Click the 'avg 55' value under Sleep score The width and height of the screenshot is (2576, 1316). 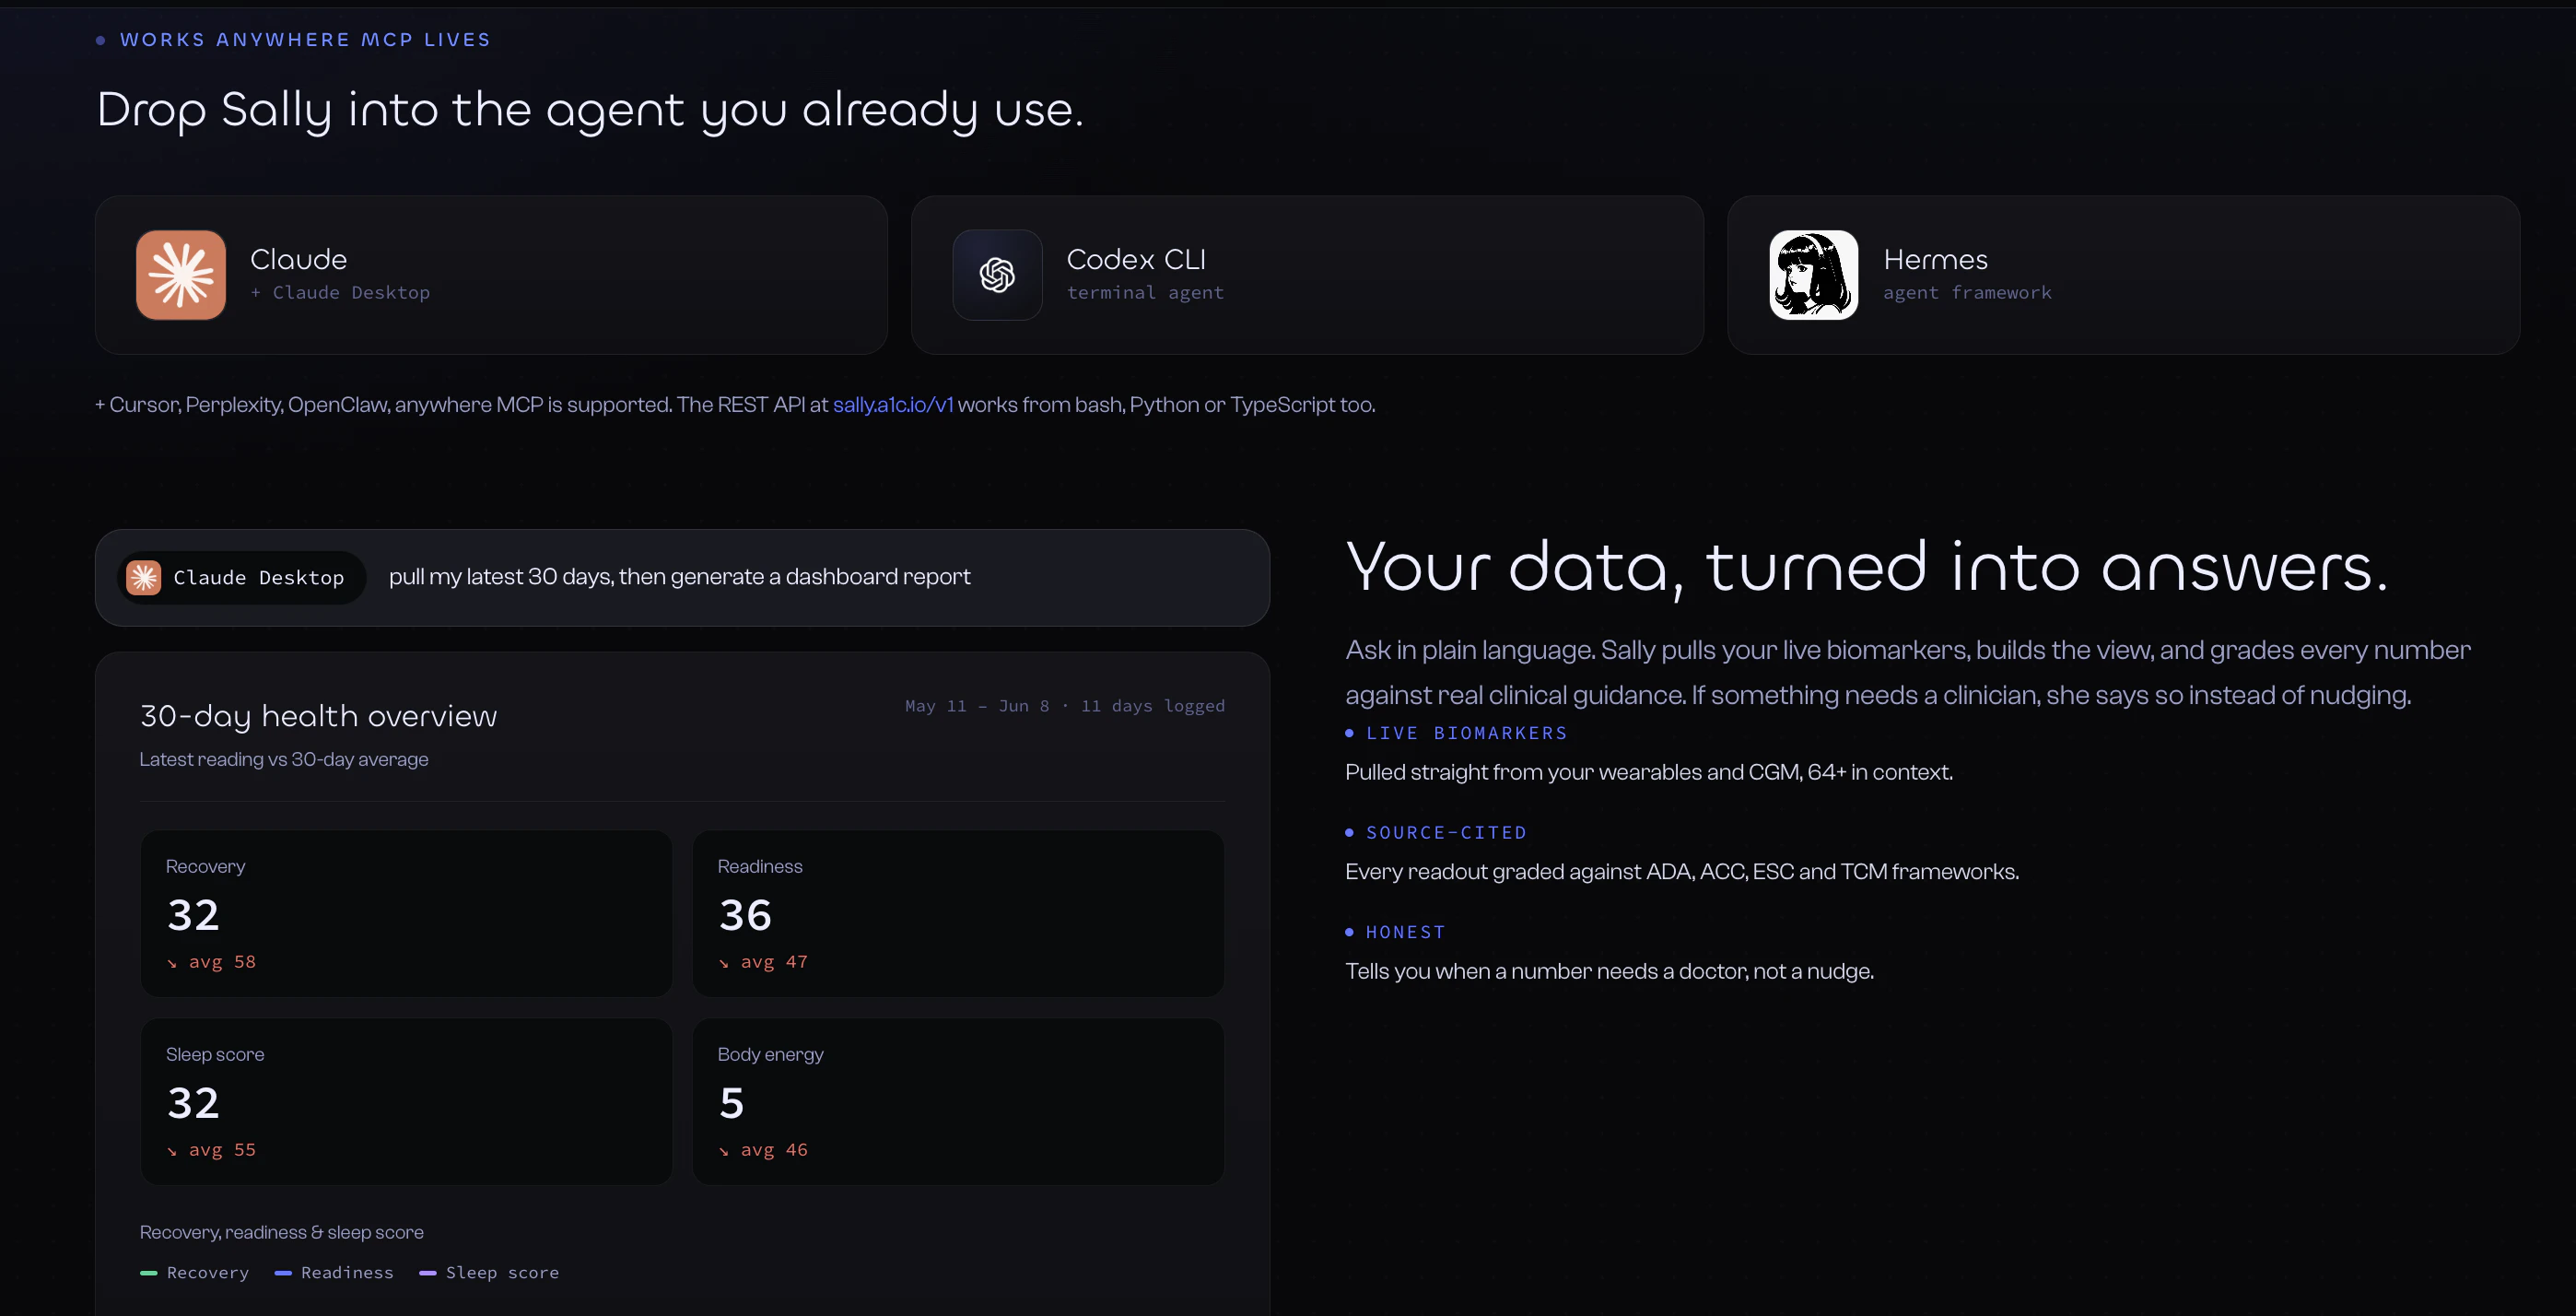click(x=222, y=1150)
